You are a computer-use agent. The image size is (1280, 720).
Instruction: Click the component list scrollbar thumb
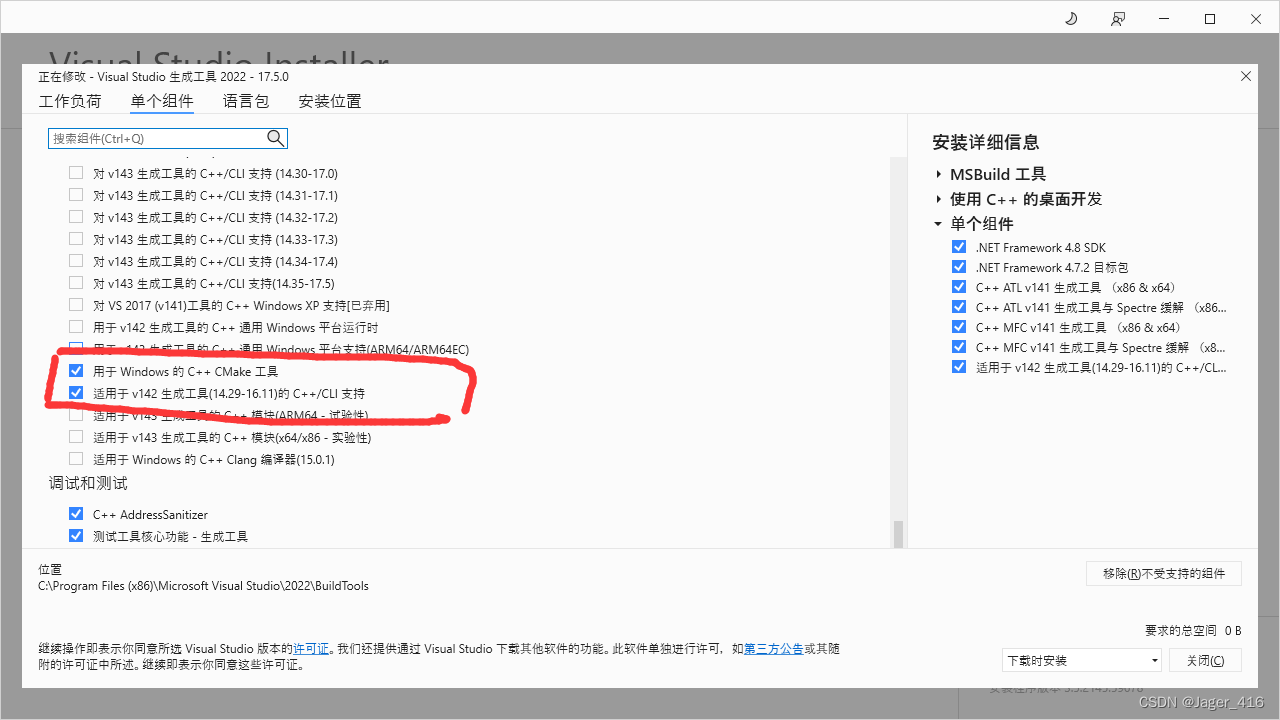click(898, 533)
